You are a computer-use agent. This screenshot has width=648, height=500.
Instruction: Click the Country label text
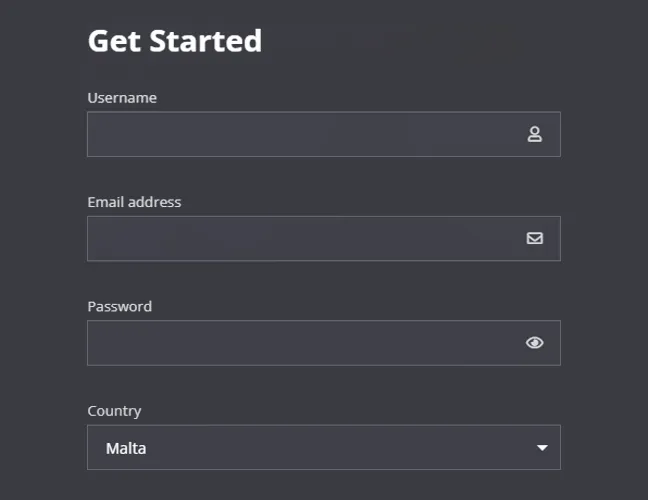[114, 411]
